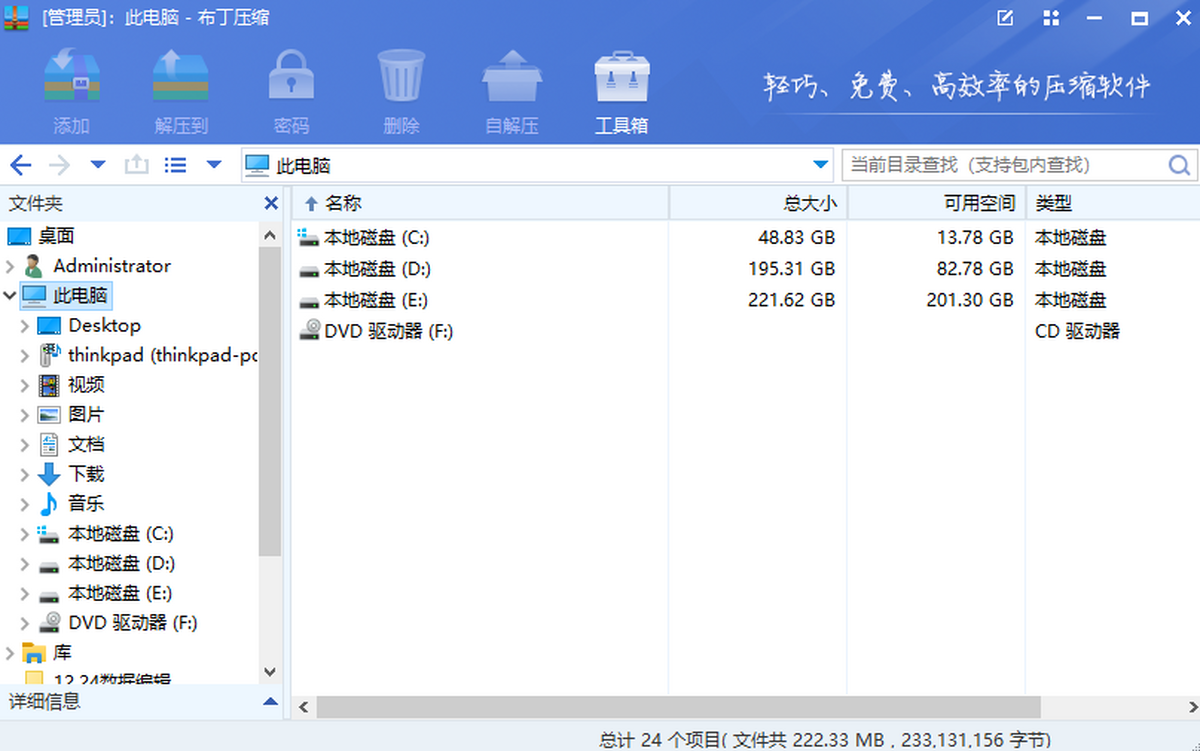The height and width of the screenshot is (751, 1200).
Task: Click the file list horizontal scrollbar thumb
Action: [x=679, y=707]
